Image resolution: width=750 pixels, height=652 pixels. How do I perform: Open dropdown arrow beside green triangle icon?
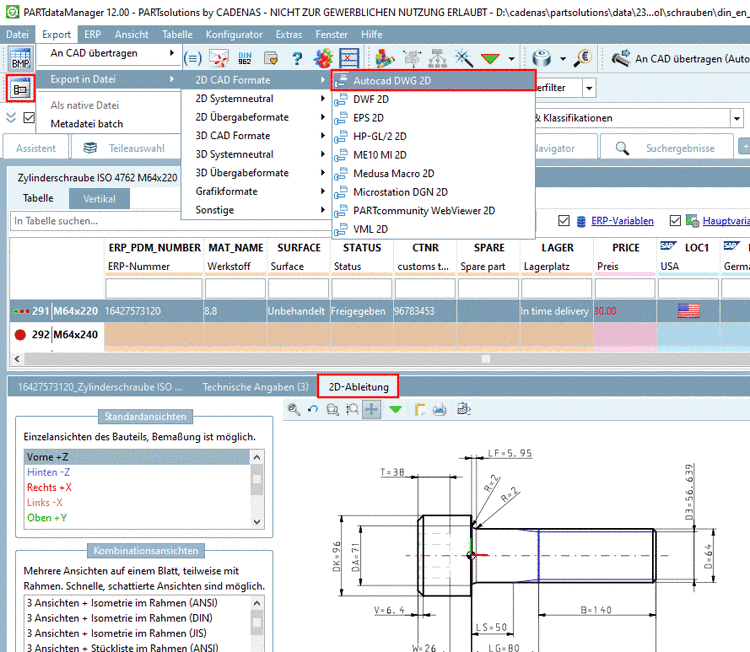pos(512,59)
